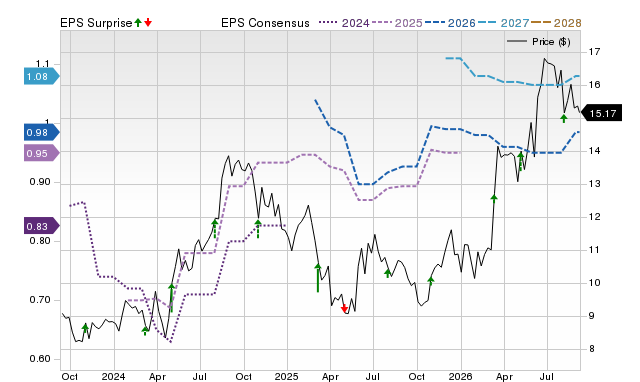This screenshot has height=382, width=640.
Task: Click the 0.60 EPS axis label
Action: click(x=40, y=359)
